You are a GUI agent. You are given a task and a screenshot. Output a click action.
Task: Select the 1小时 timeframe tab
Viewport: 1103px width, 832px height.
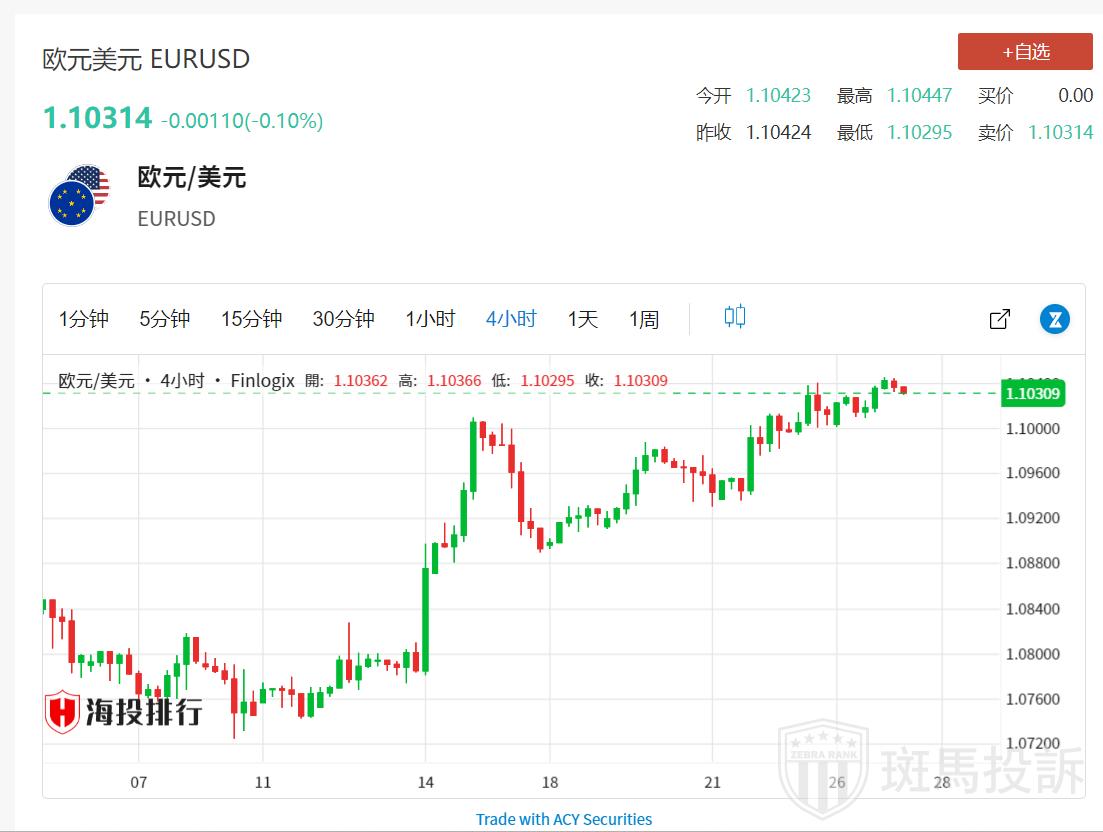coord(430,319)
